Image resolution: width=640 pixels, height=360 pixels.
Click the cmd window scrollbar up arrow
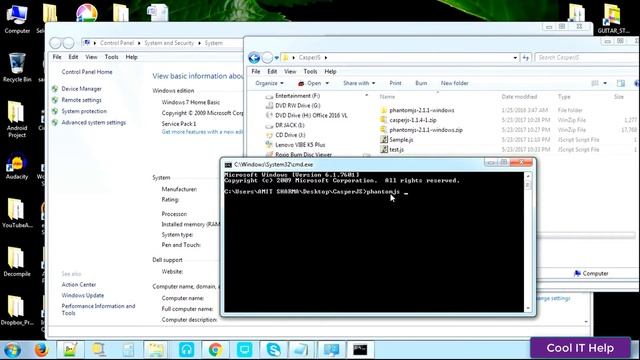point(528,176)
